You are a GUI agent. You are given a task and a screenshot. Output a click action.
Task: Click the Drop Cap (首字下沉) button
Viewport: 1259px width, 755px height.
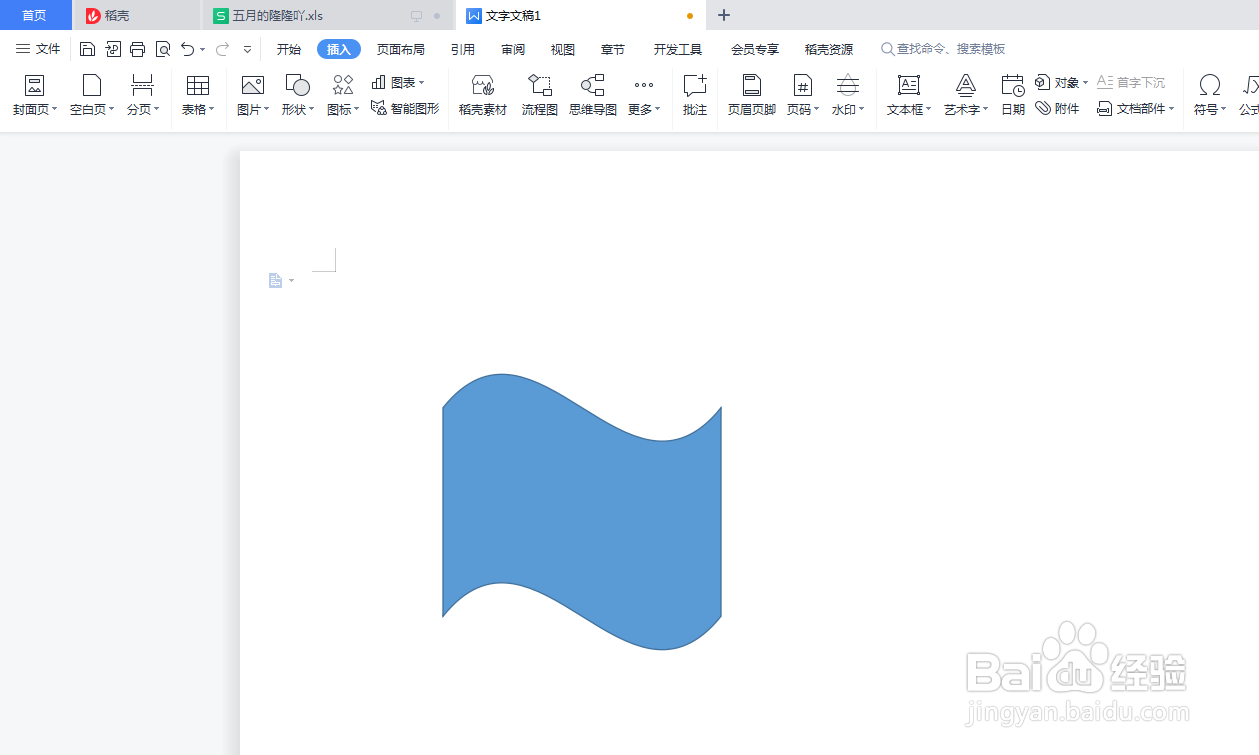pos(1131,83)
